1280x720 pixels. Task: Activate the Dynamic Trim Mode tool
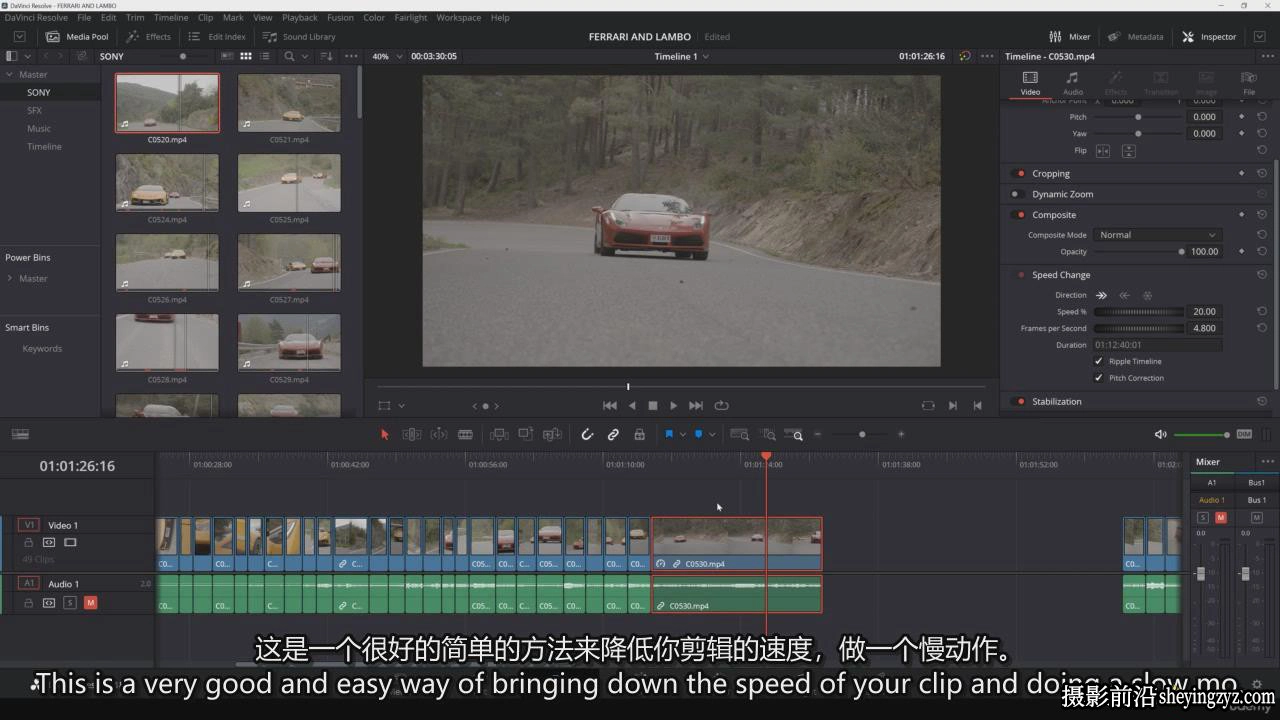[438, 434]
